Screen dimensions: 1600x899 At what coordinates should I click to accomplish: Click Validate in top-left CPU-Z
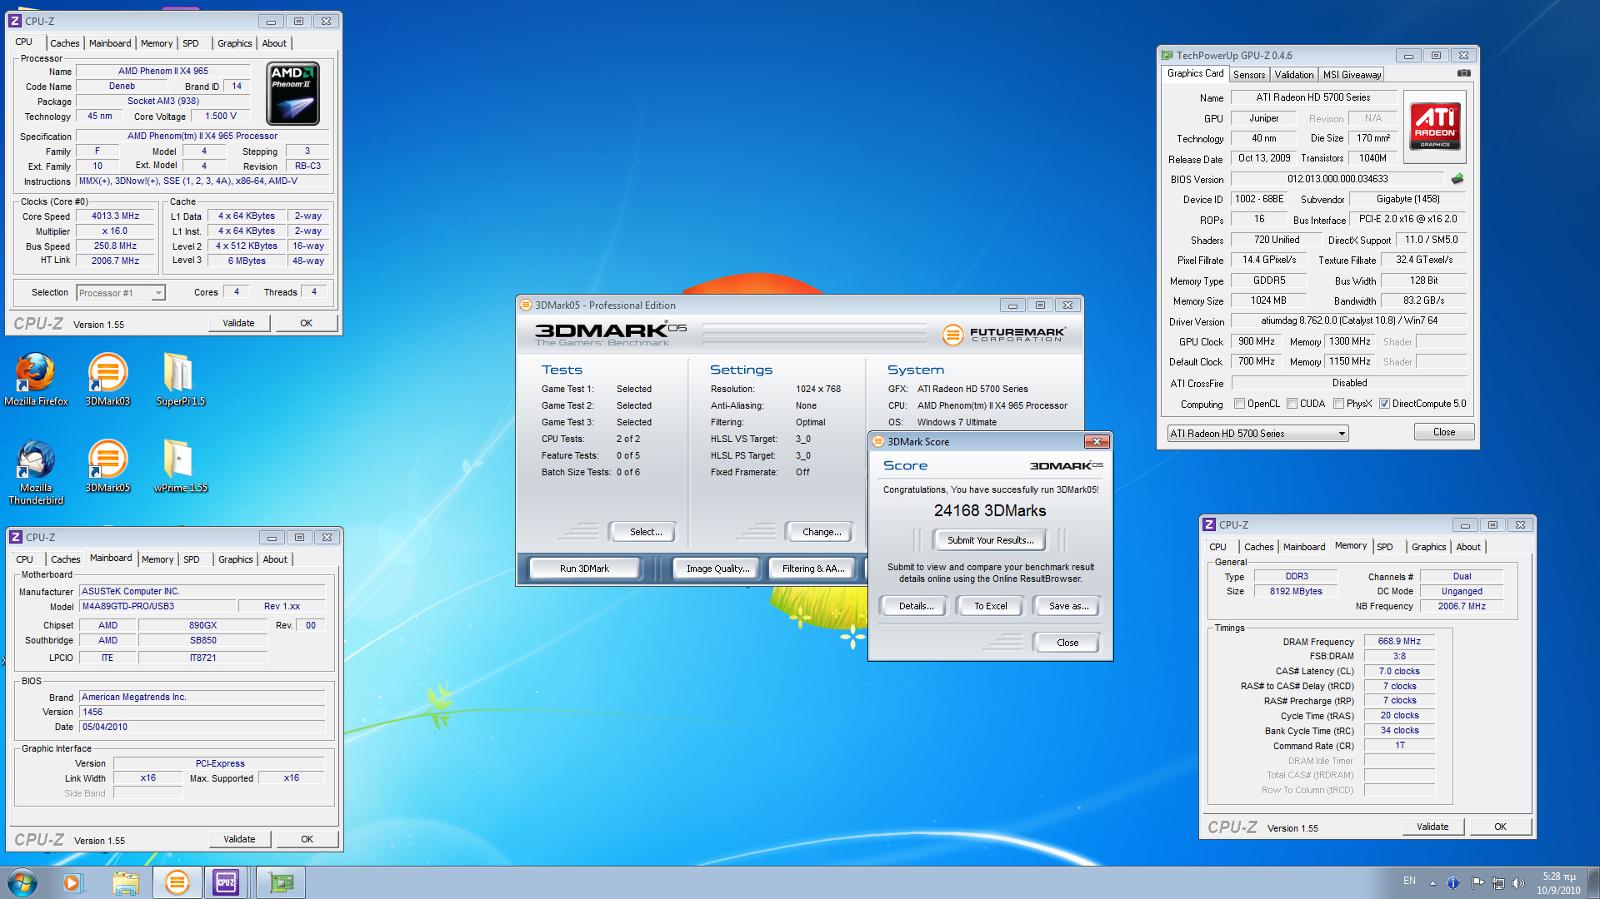(x=238, y=323)
